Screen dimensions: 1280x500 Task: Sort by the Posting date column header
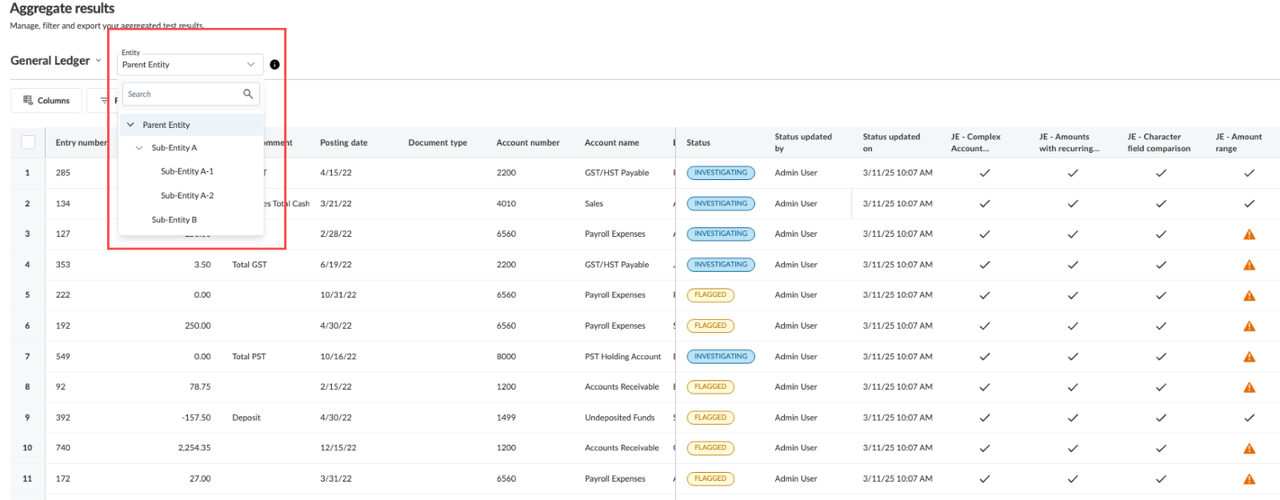(344, 143)
